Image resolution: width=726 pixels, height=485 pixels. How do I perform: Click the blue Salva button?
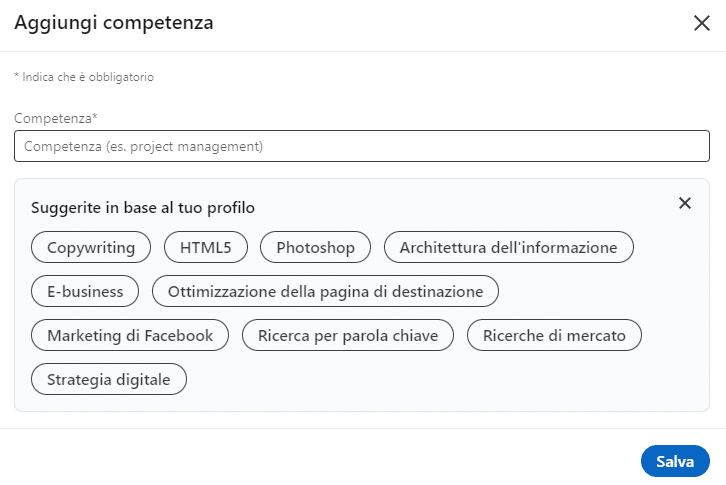675,461
